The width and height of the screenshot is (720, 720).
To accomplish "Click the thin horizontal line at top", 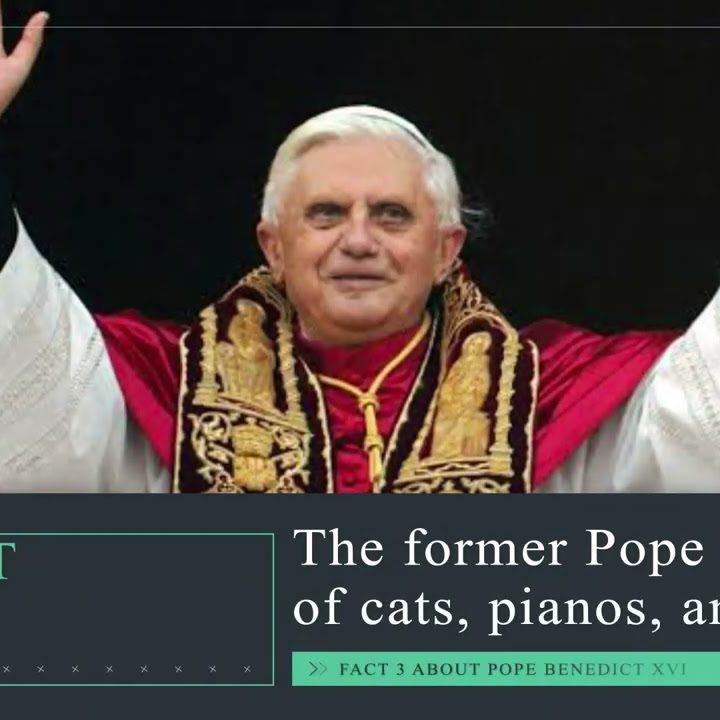I will coord(360,27).
